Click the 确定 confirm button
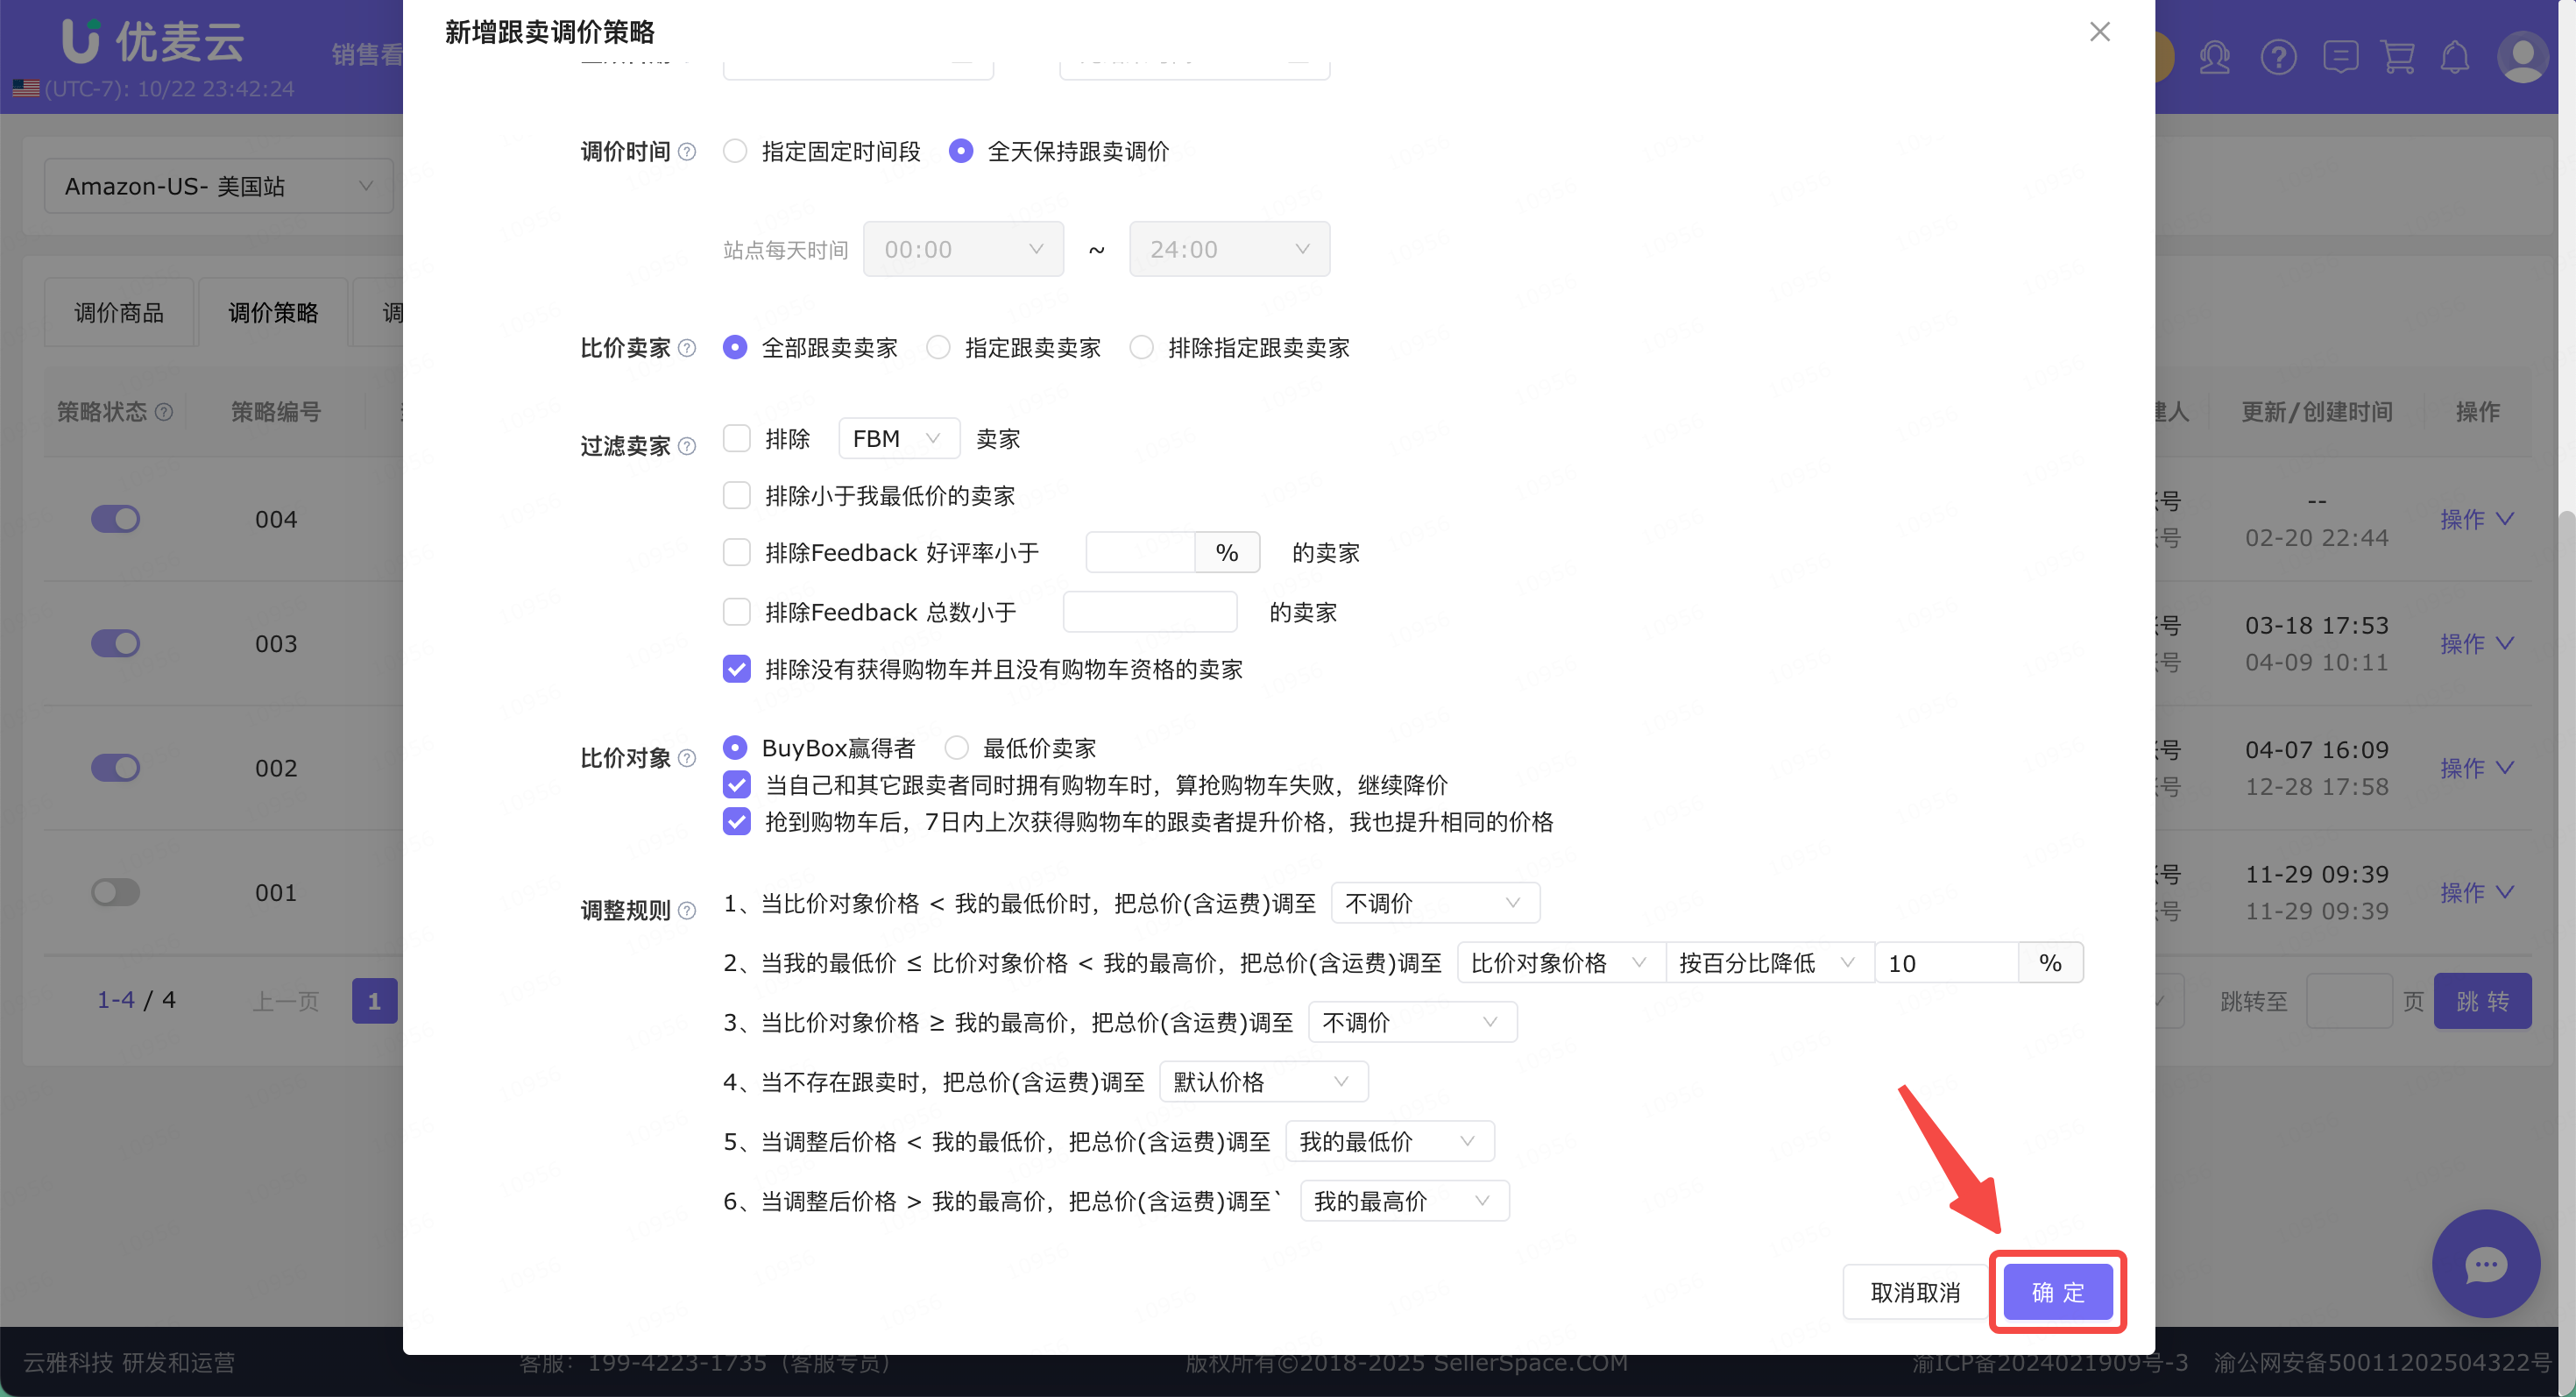The width and height of the screenshot is (2576, 1397). coord(2058,1292)
